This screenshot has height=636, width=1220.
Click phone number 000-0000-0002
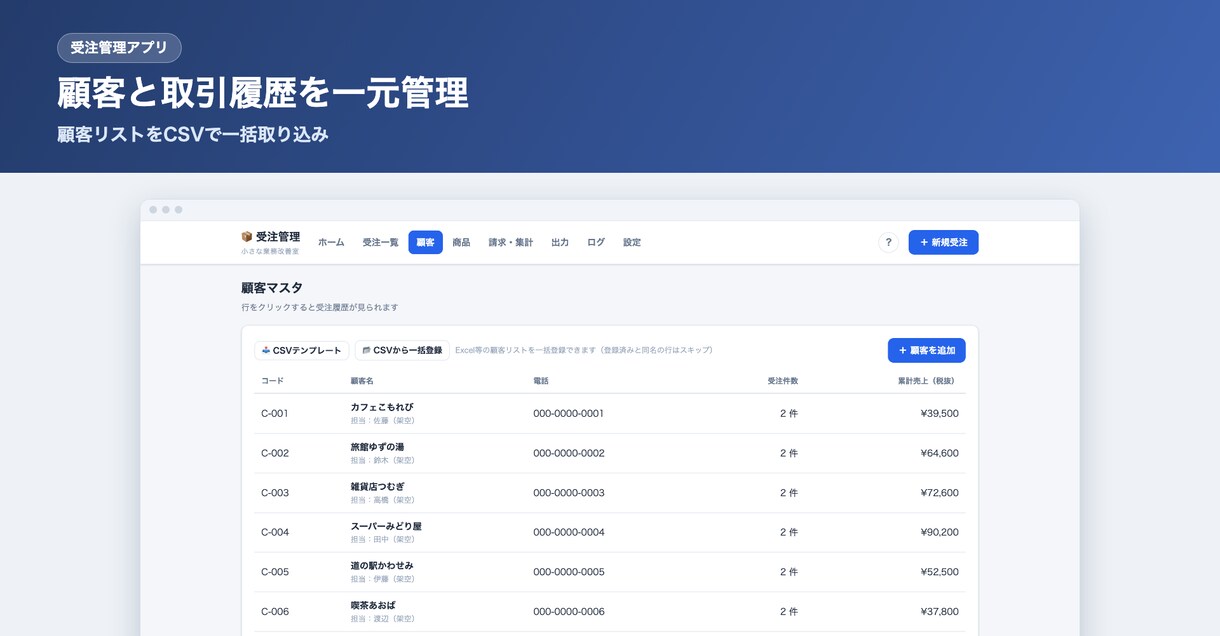(569, 453)
